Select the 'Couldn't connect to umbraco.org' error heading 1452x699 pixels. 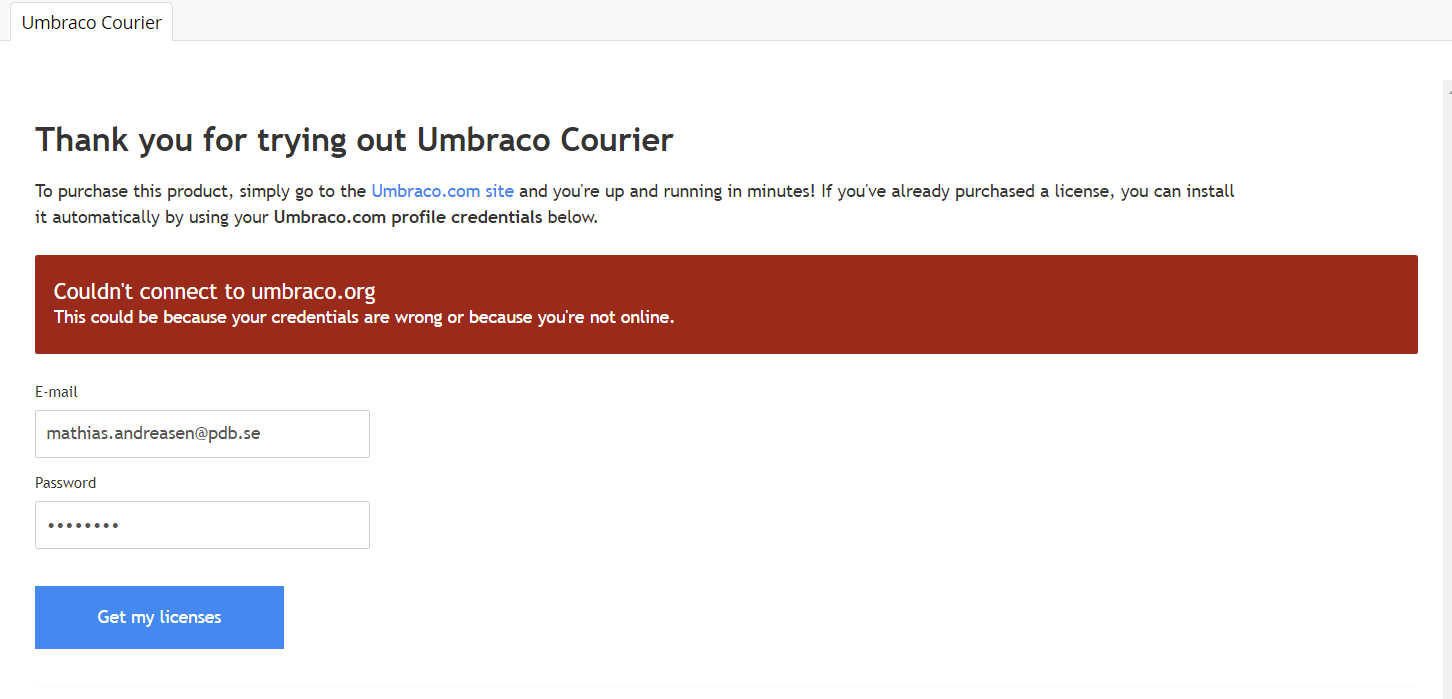pyautogui.click(x=214, y=291)
